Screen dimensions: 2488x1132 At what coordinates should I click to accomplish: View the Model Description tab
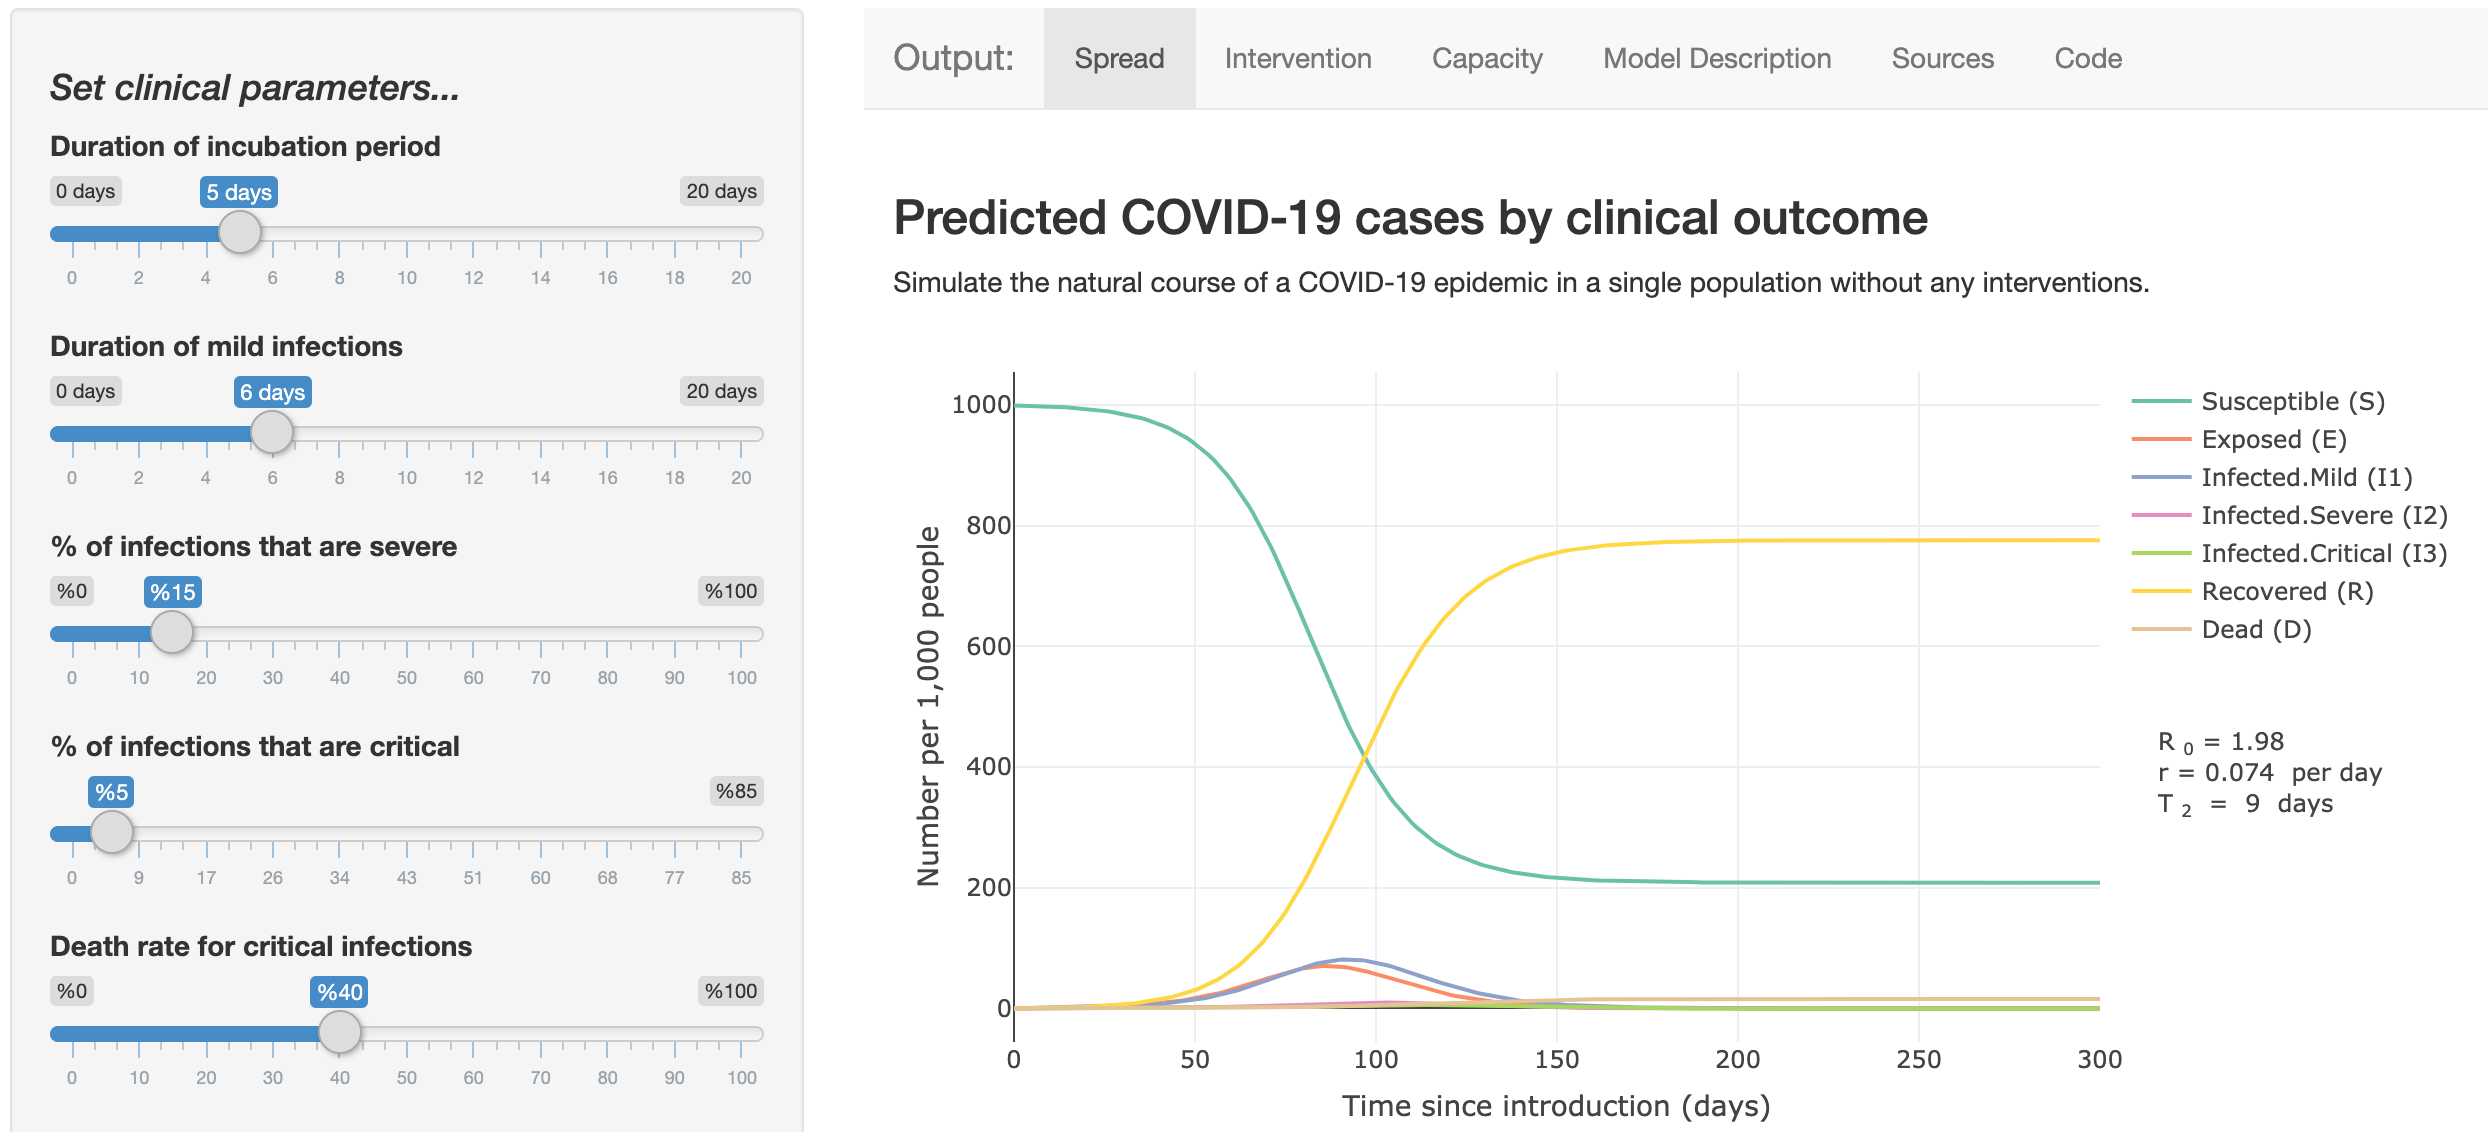pyautogui.click(x=1717, y=58)
